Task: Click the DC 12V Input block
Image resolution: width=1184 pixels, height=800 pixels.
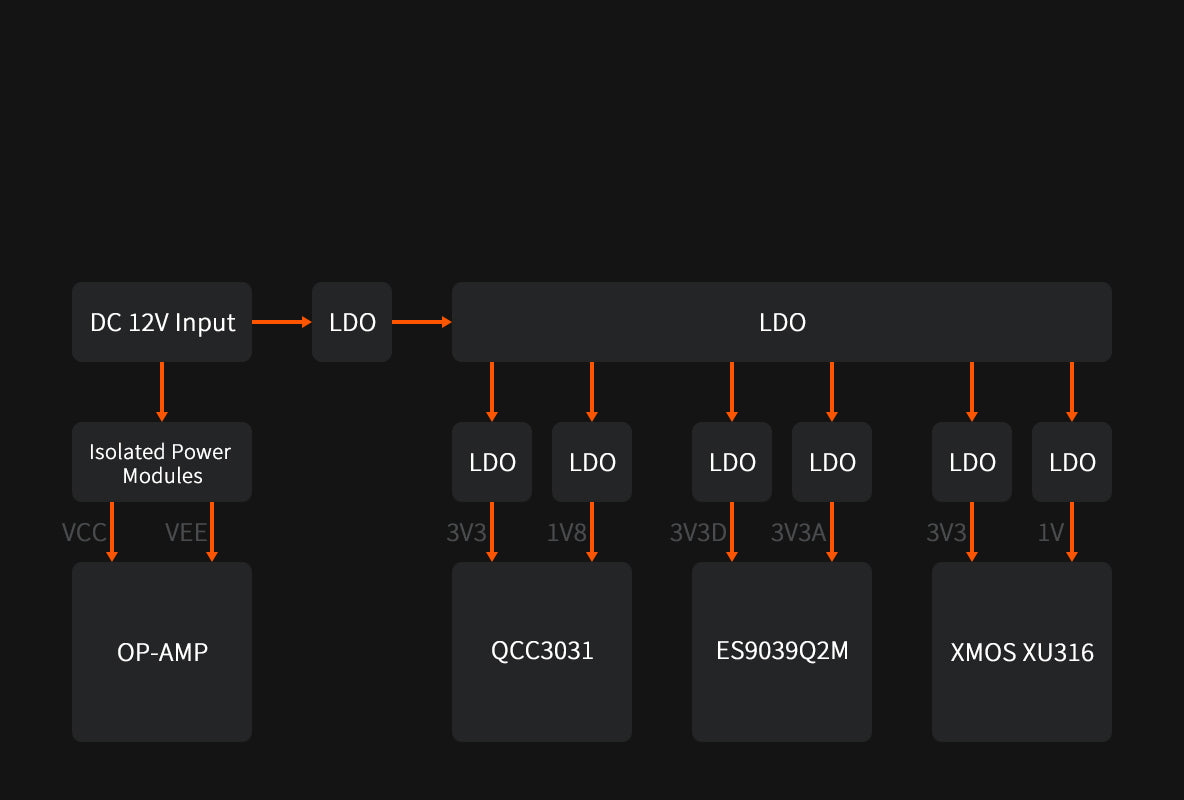Action: [162, 322]
